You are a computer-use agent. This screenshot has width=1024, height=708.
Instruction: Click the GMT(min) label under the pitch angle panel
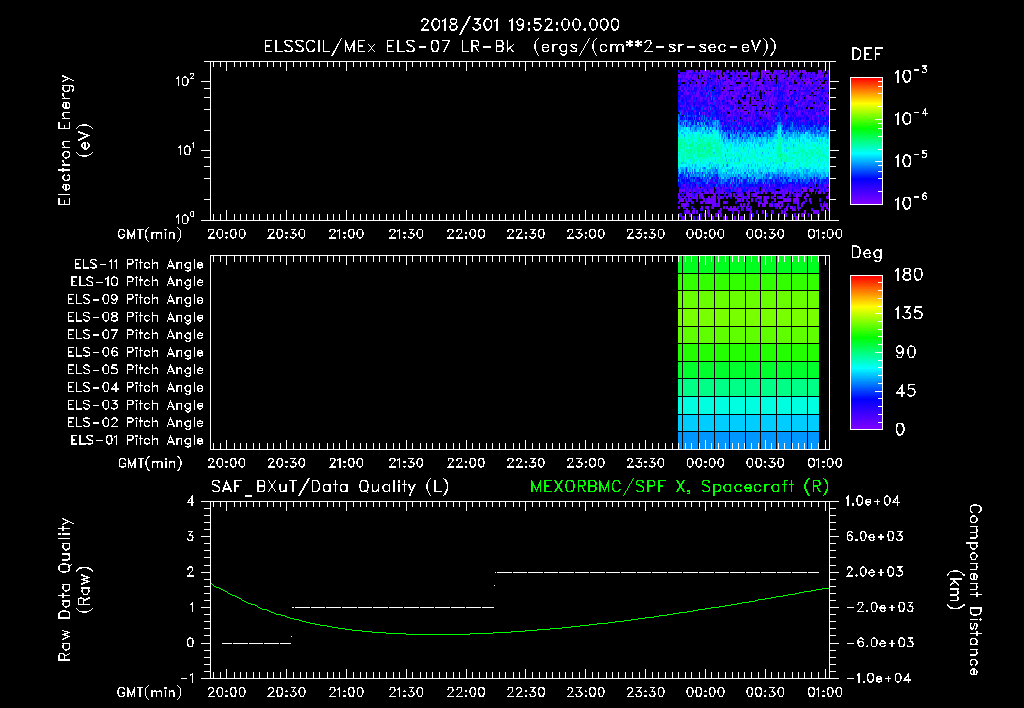[150, 463]
